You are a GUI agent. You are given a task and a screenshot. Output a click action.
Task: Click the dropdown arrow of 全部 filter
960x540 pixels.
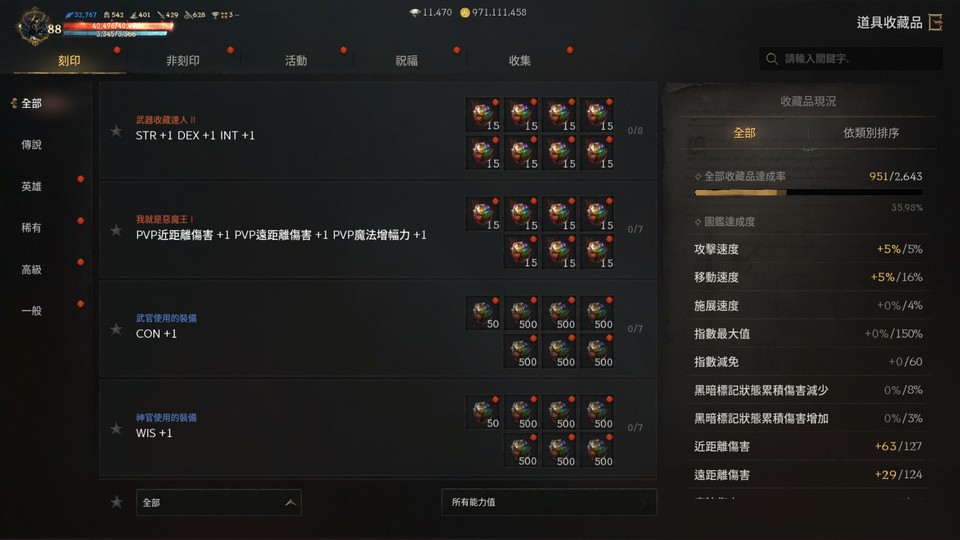[x=290, y=503]
